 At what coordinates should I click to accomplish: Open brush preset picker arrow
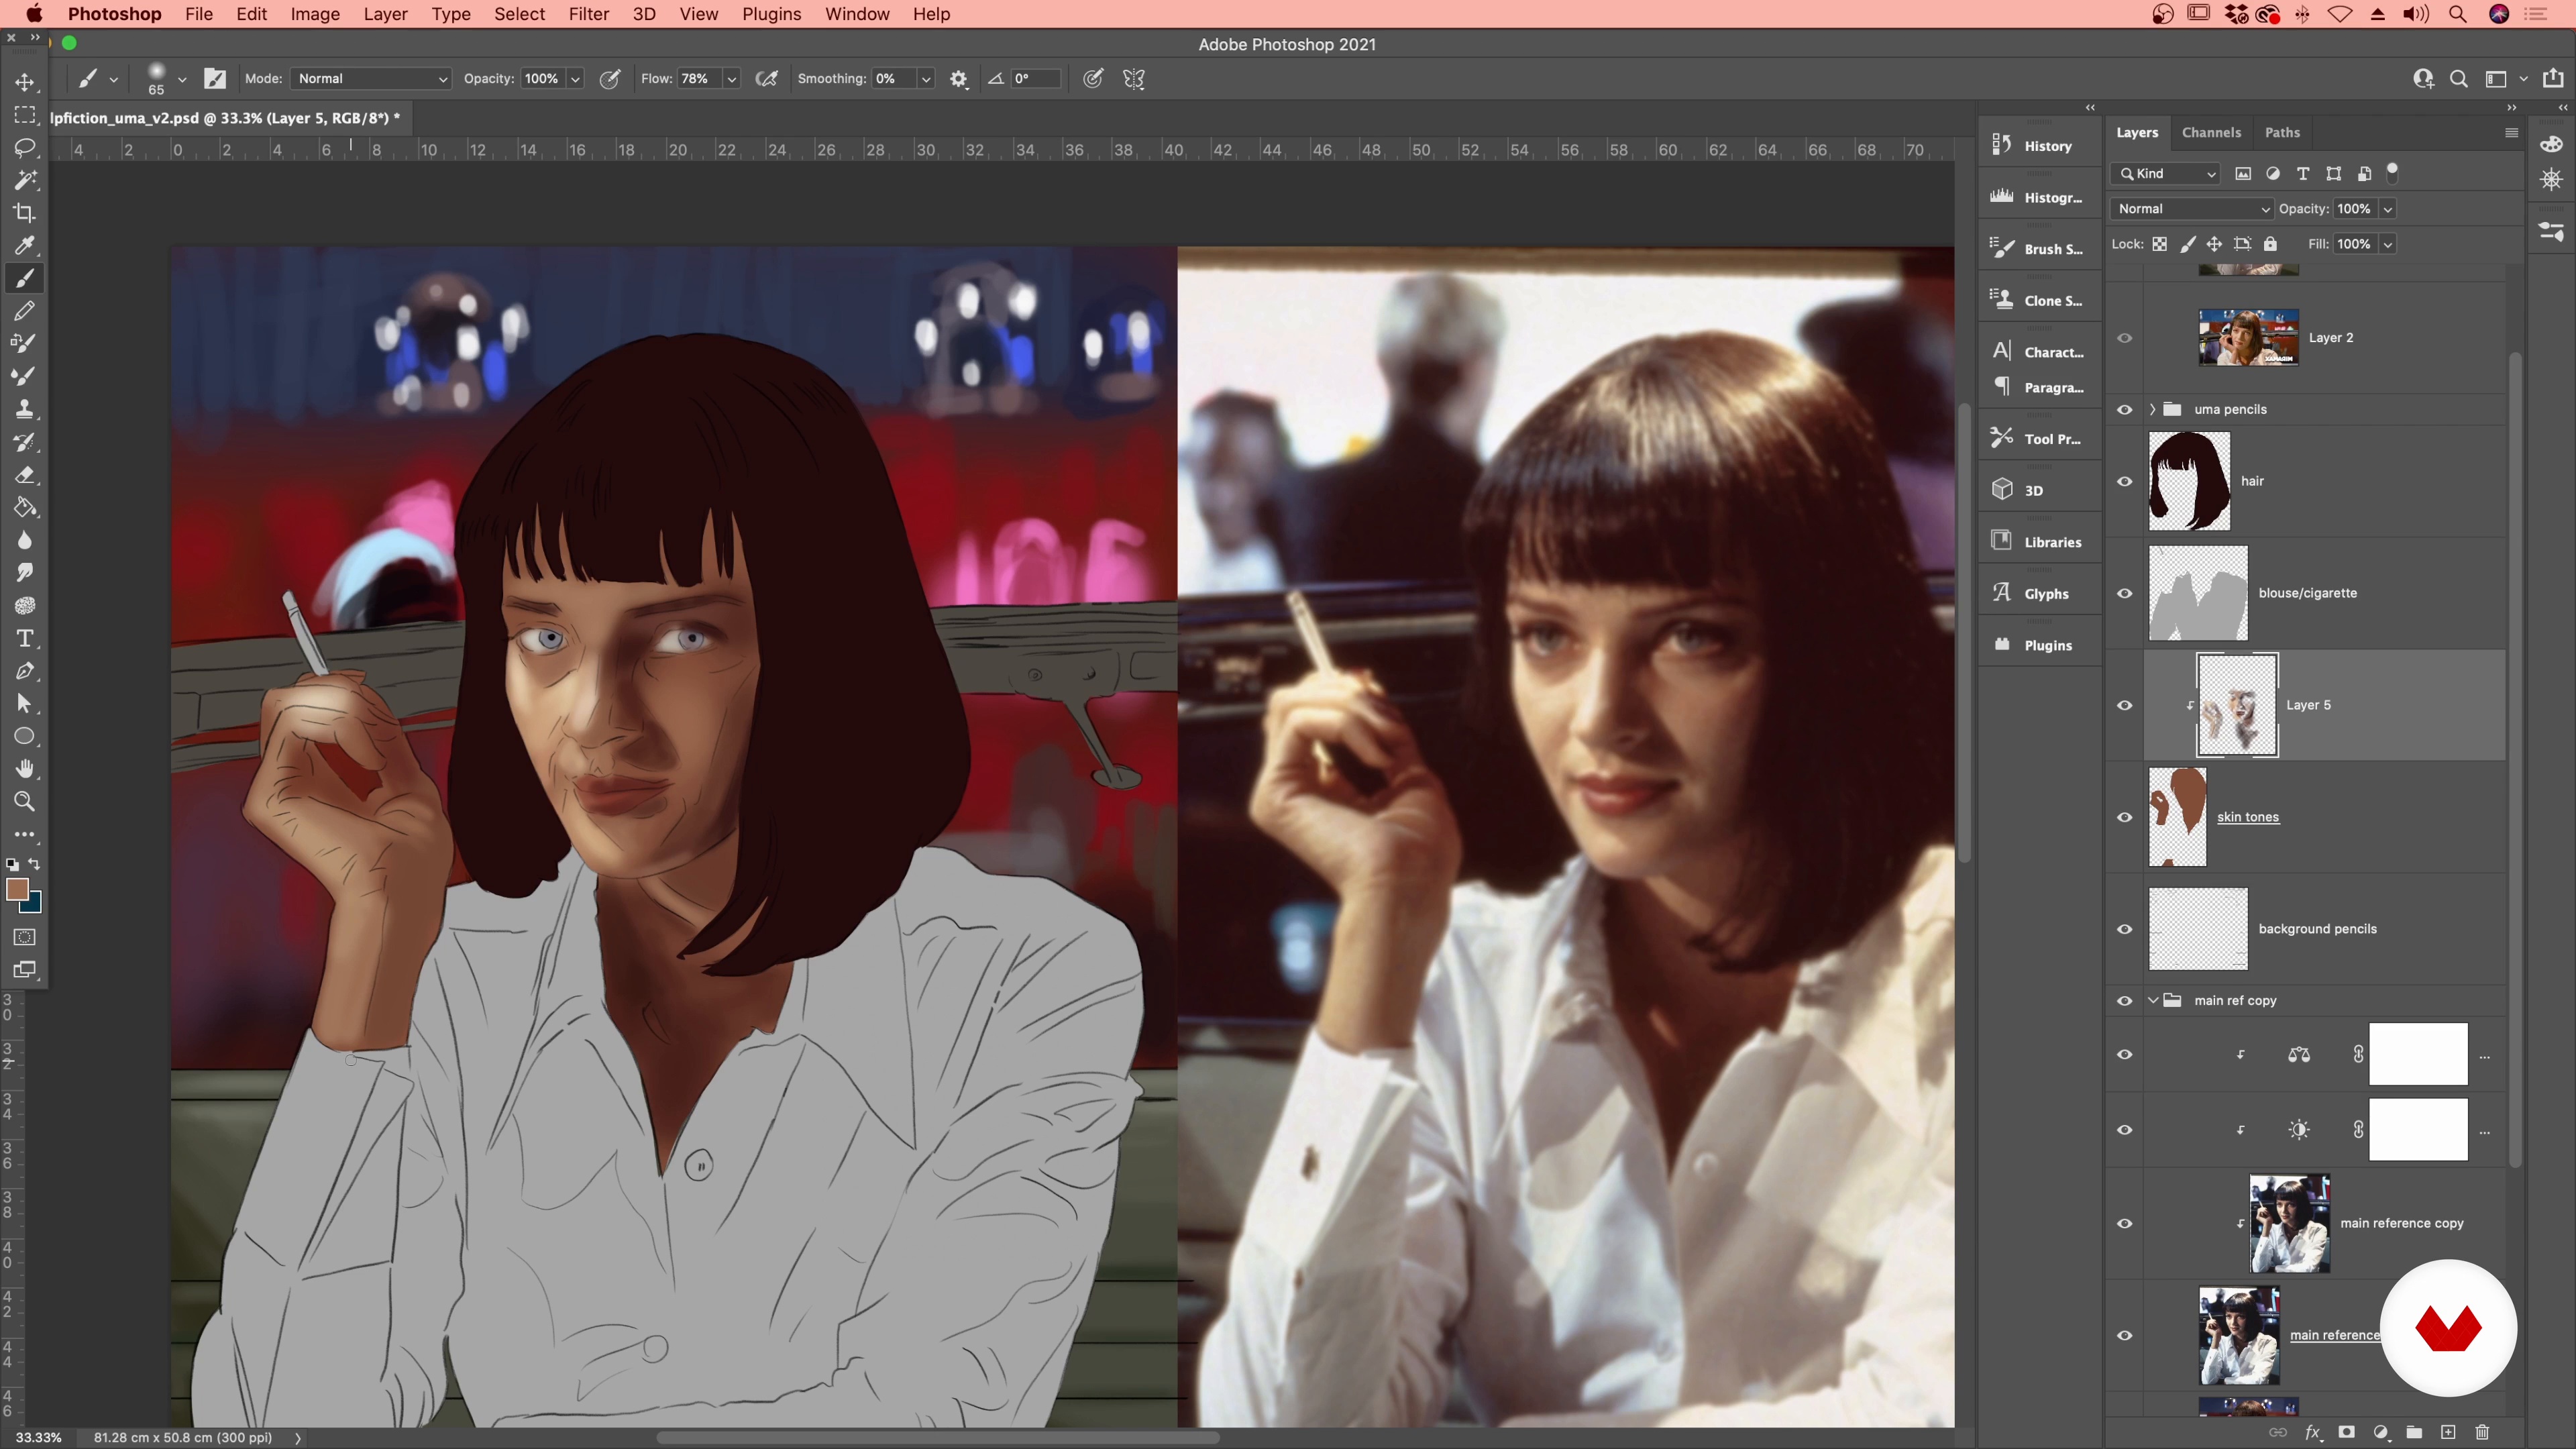182,79
